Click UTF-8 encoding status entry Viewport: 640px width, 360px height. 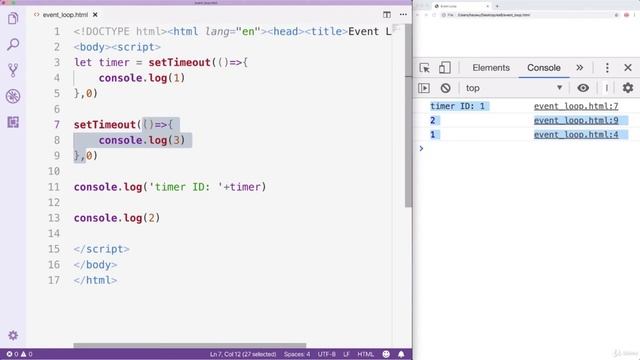pyautogui.click(x=327, y=354)
